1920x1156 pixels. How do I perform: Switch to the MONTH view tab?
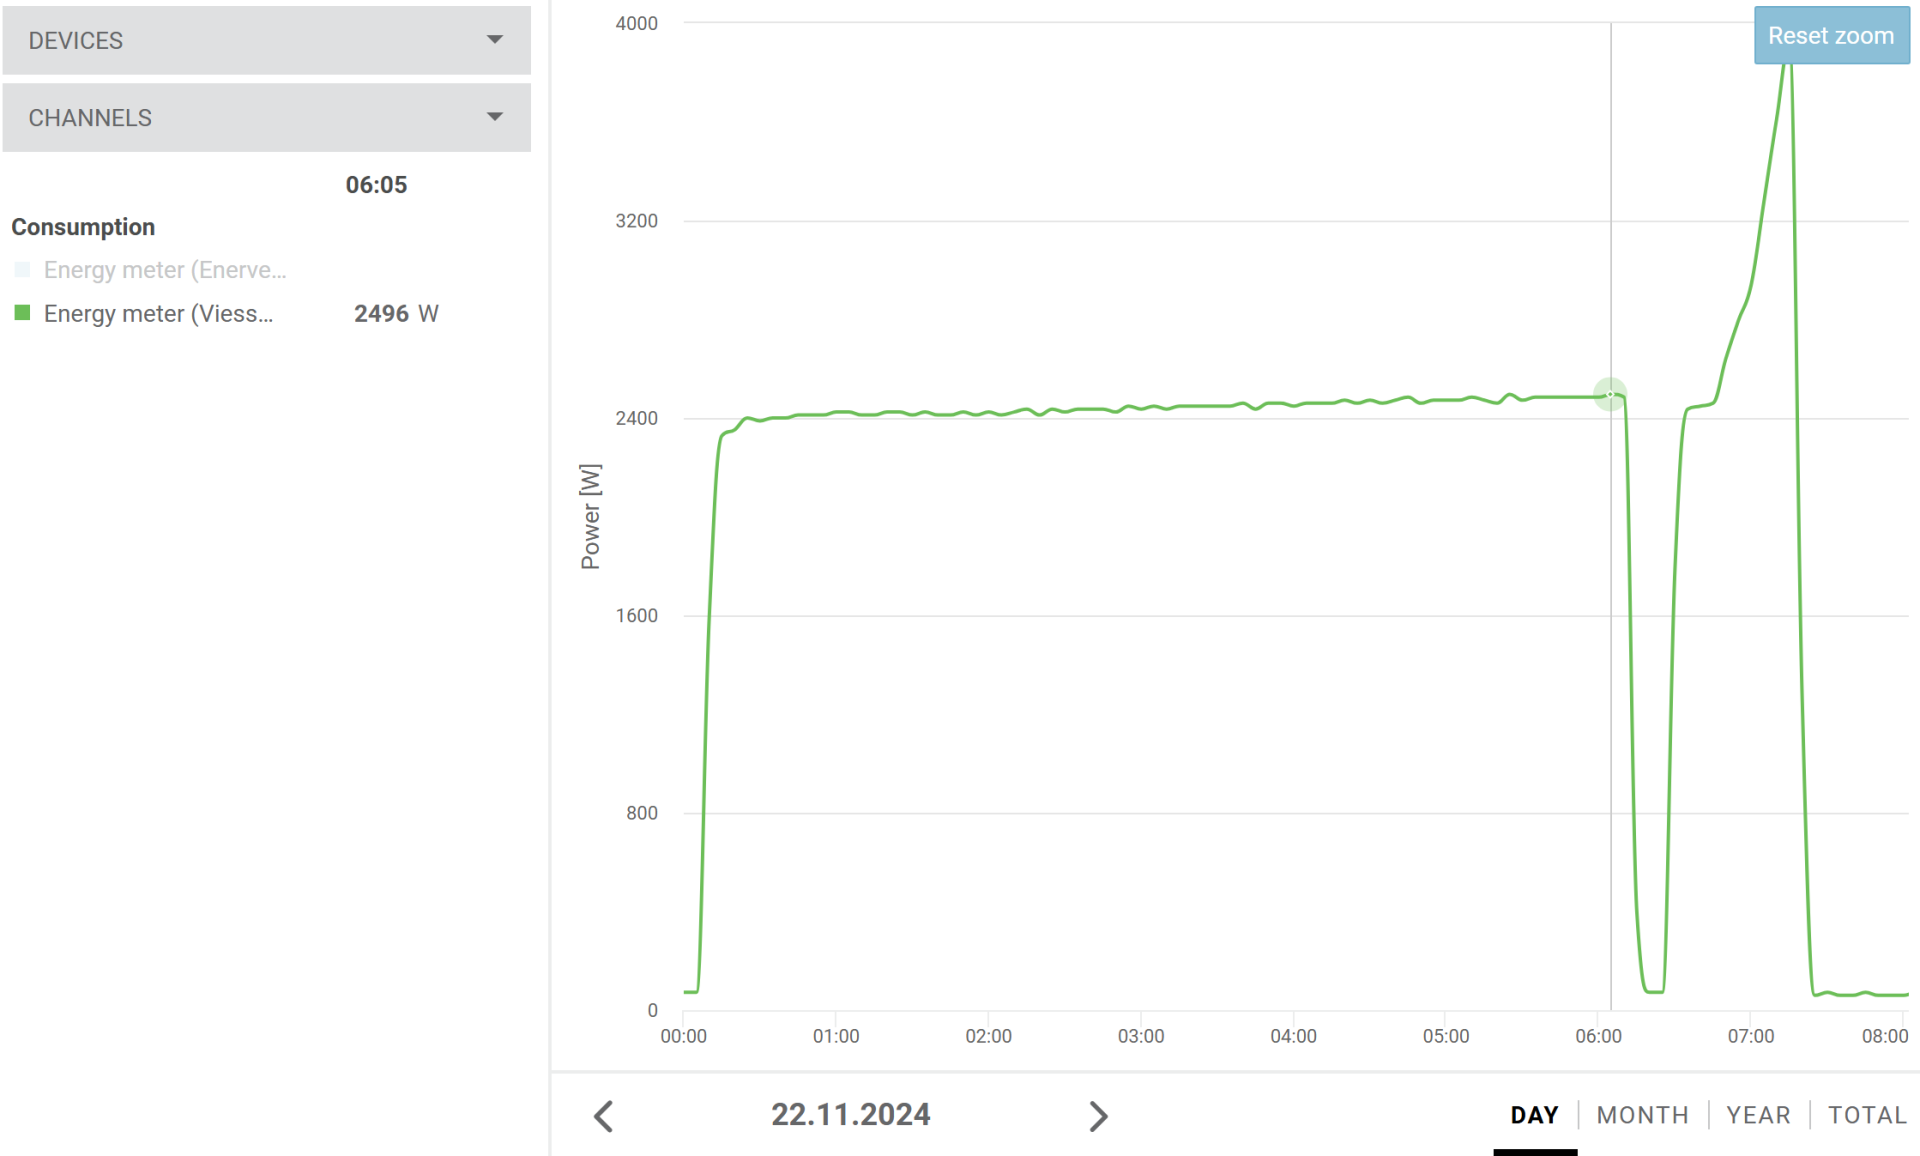tap(1642, 1115)
